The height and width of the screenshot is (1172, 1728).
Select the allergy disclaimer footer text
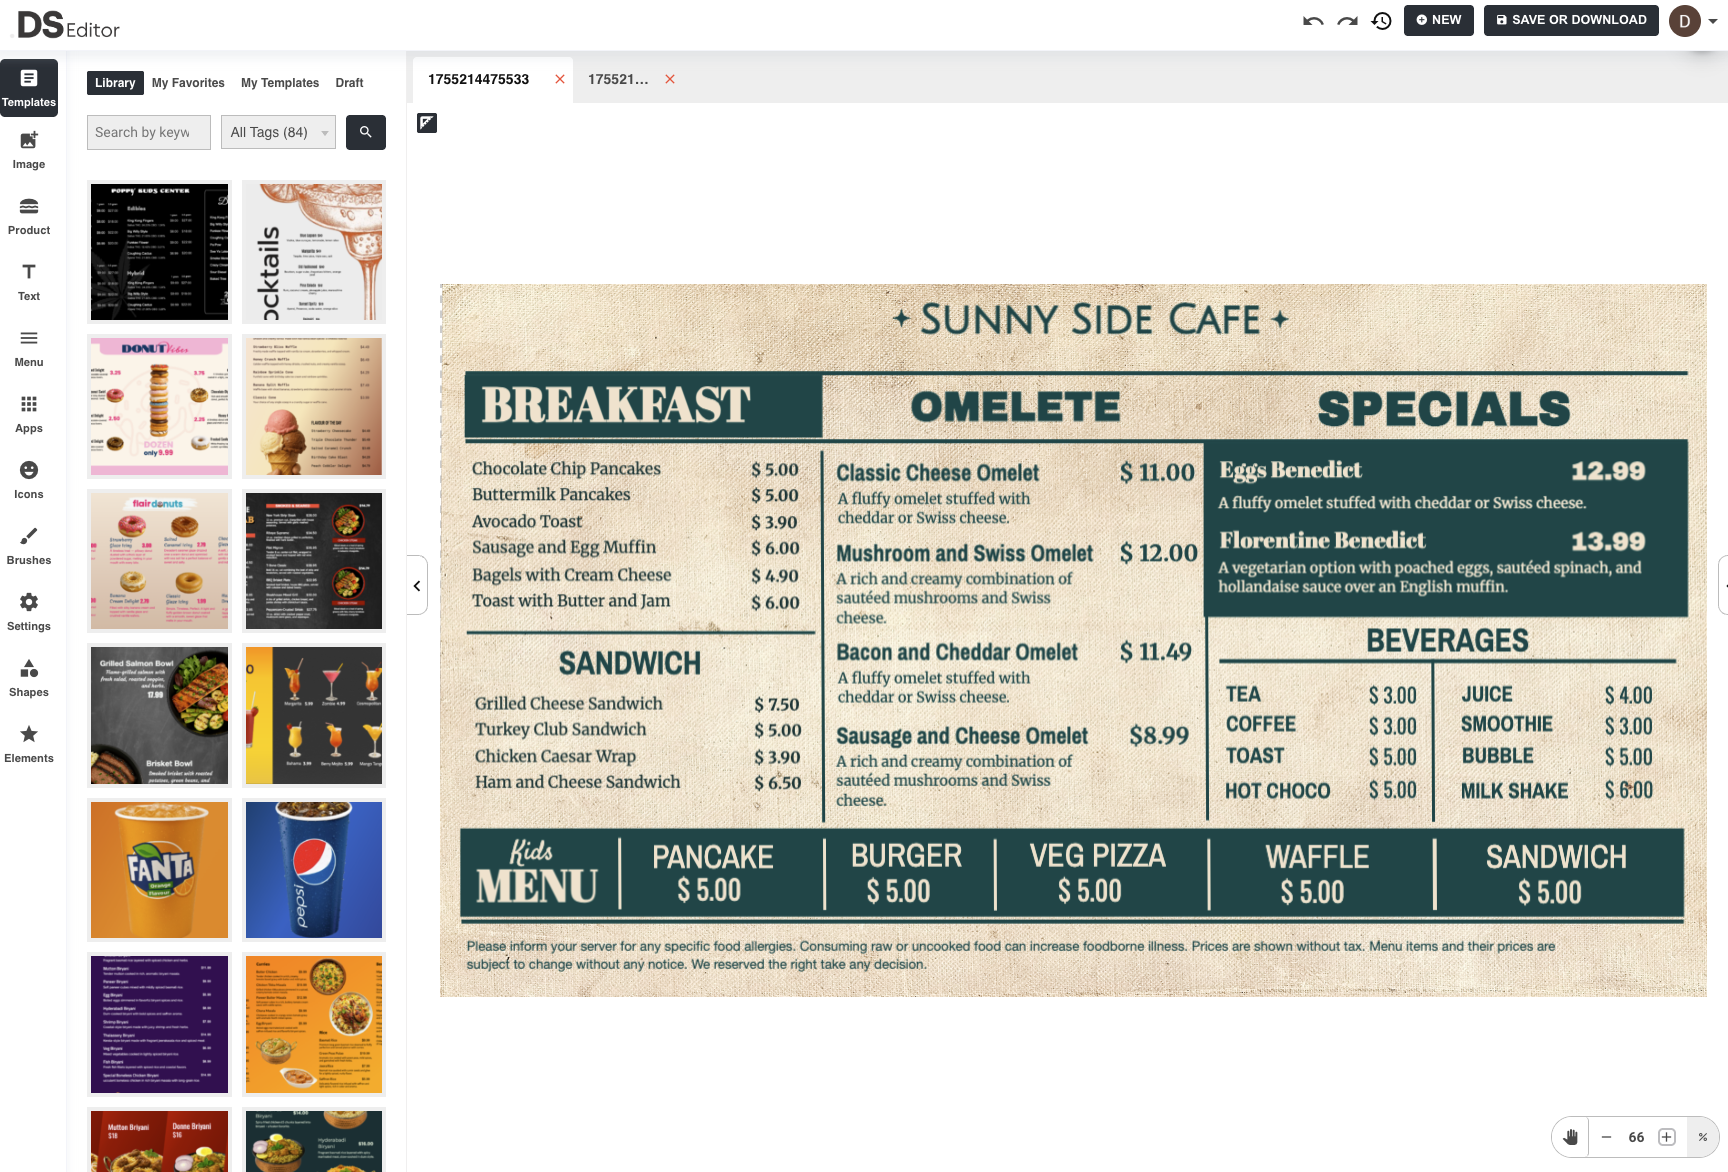[1011, 955]
